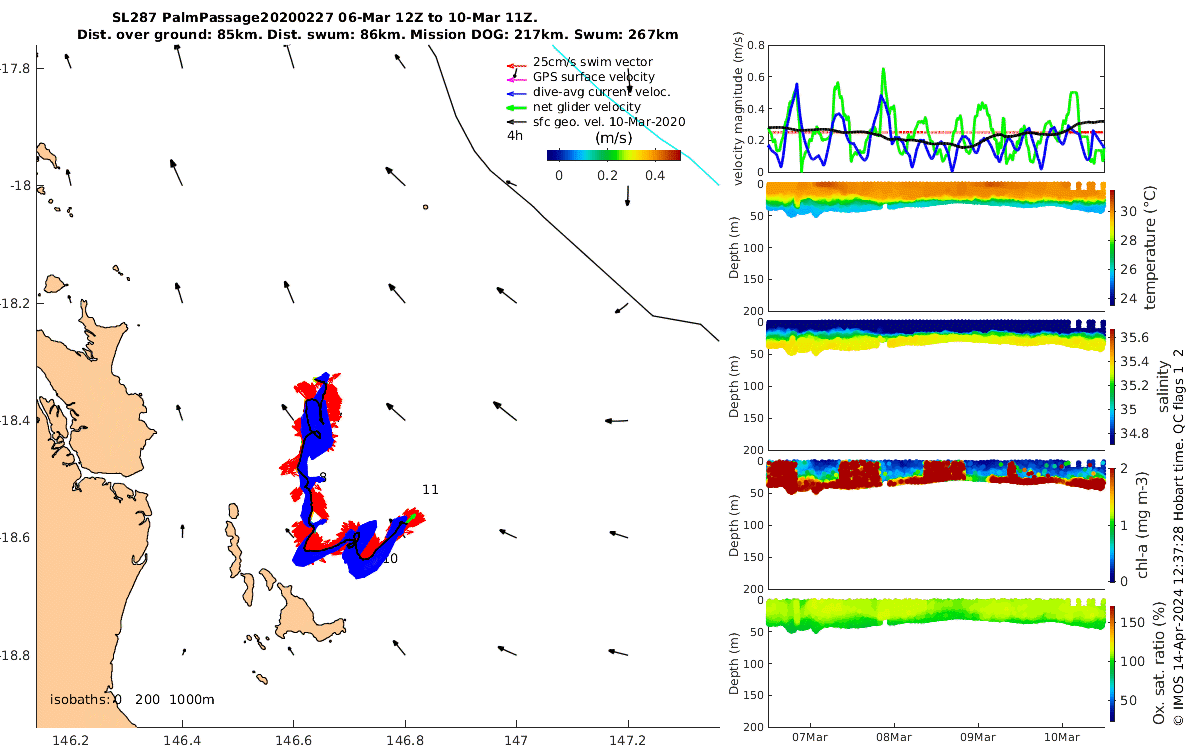Click the chl-a depth section panel

936,523
